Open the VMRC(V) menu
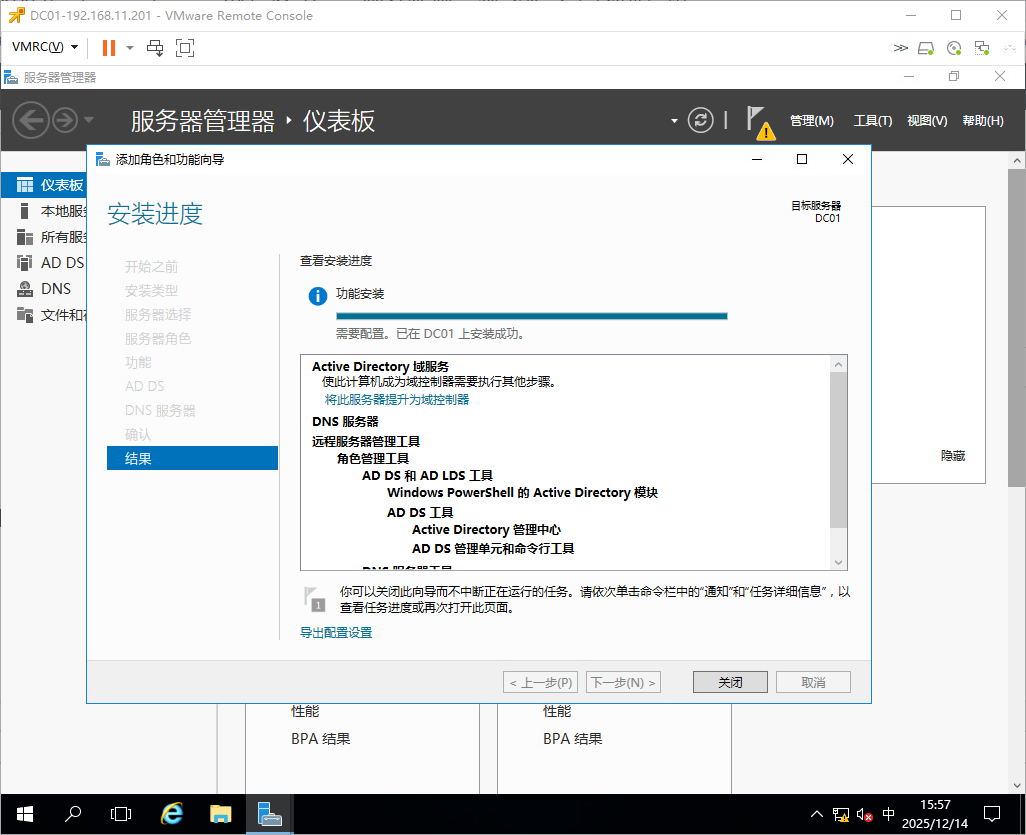The height and width of the screenshot is (835, 1026). (44, 47)
